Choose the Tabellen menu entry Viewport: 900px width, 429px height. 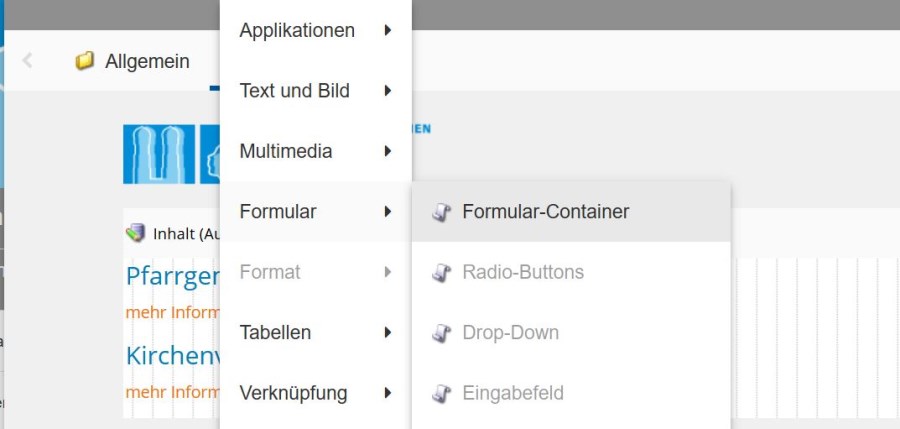[275, 332]
